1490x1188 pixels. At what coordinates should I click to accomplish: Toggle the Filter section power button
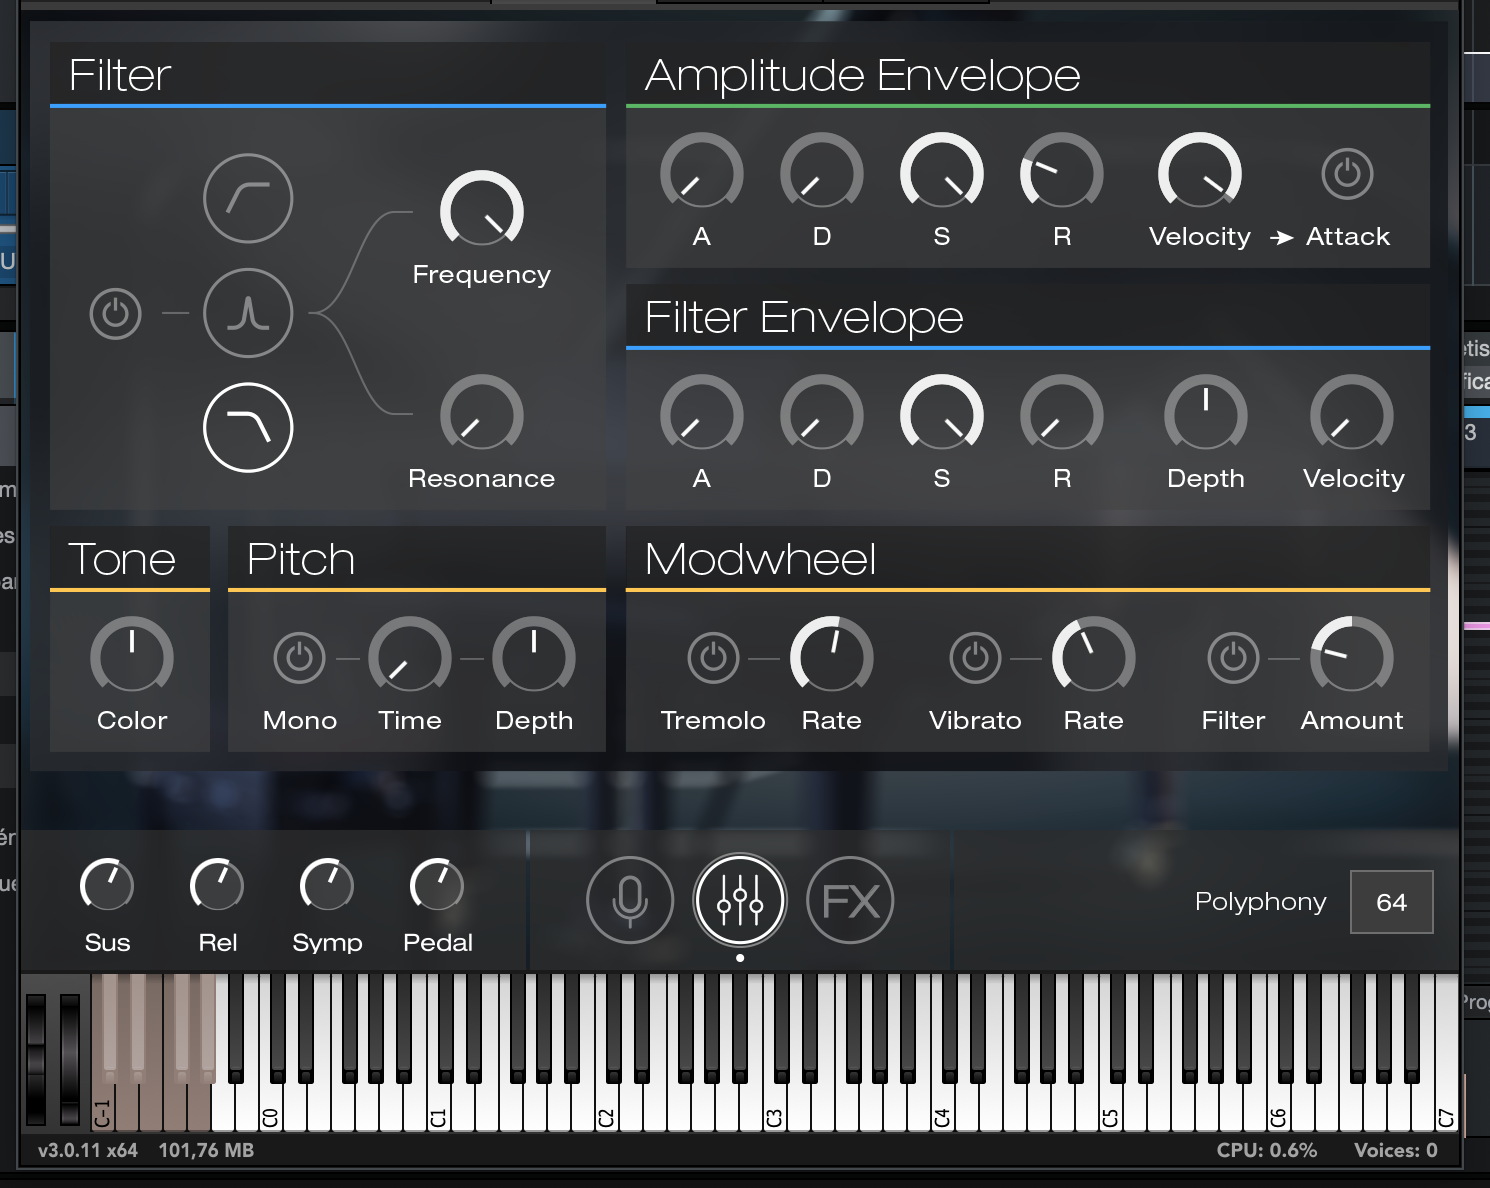116,314
